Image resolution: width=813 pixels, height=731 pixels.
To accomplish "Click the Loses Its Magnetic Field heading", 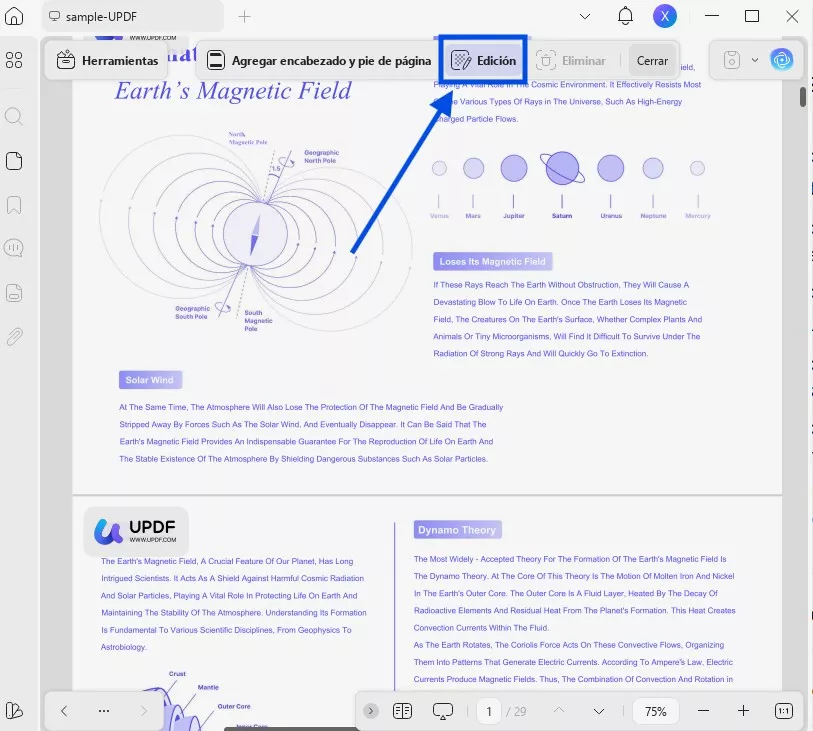I will click(493, 261).
